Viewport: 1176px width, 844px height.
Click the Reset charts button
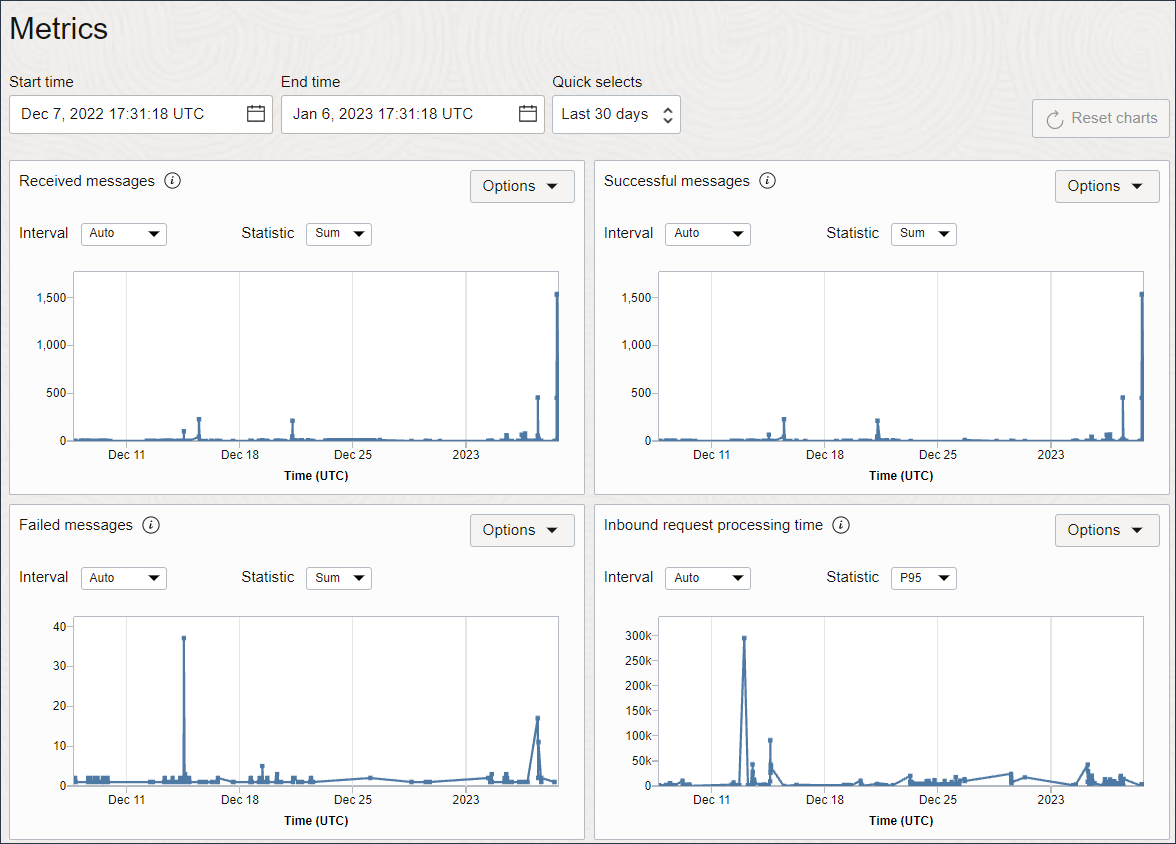(1100, 118)
